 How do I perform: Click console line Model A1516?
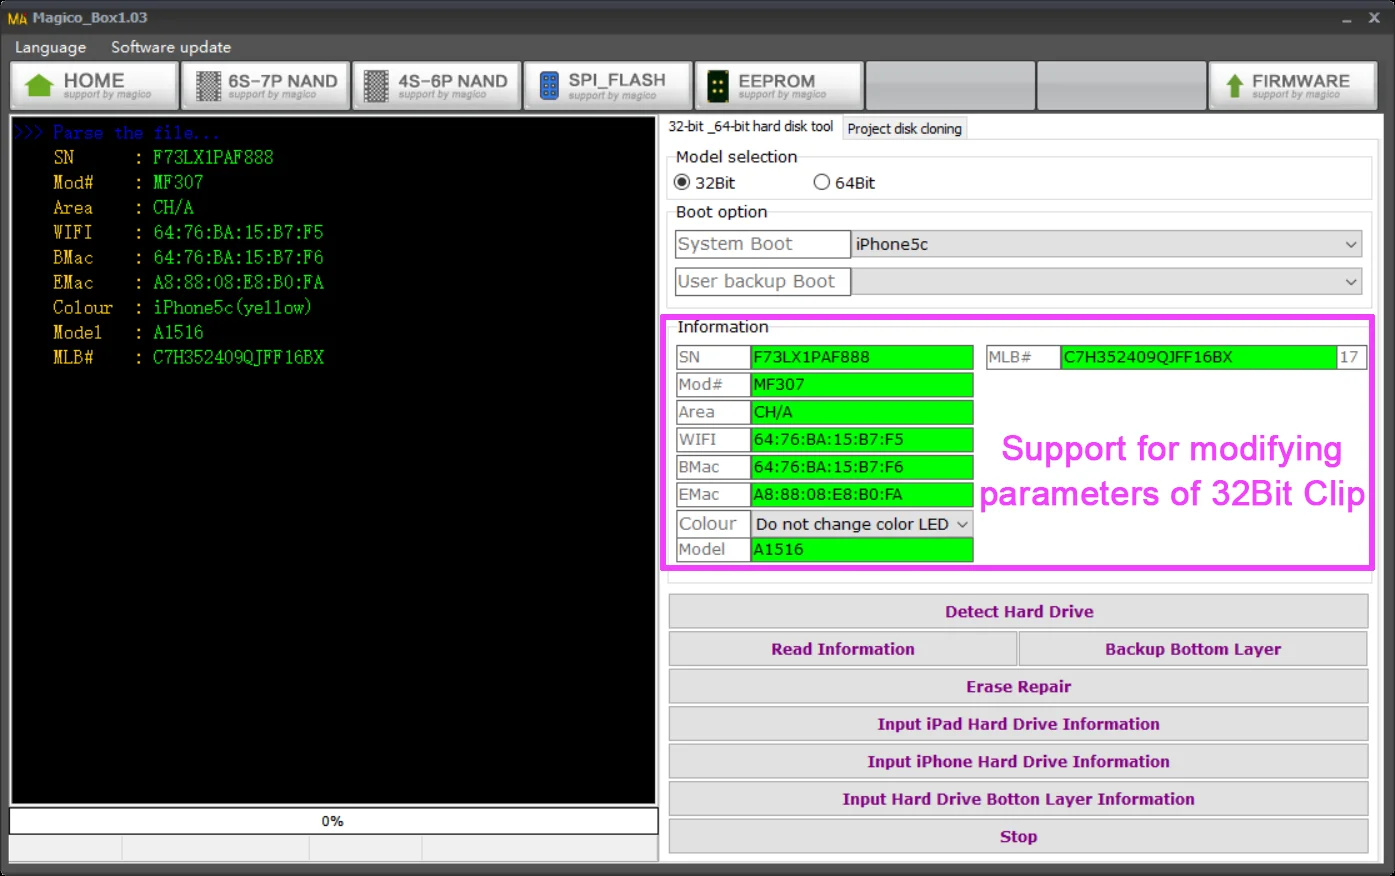[x=128, y=332]
